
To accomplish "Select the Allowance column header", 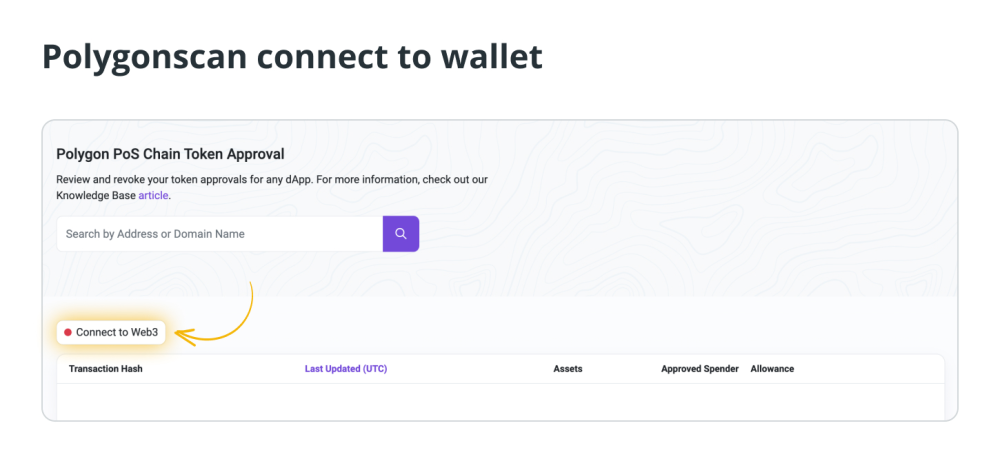I will pyautogui.click(x=772, y=369).
